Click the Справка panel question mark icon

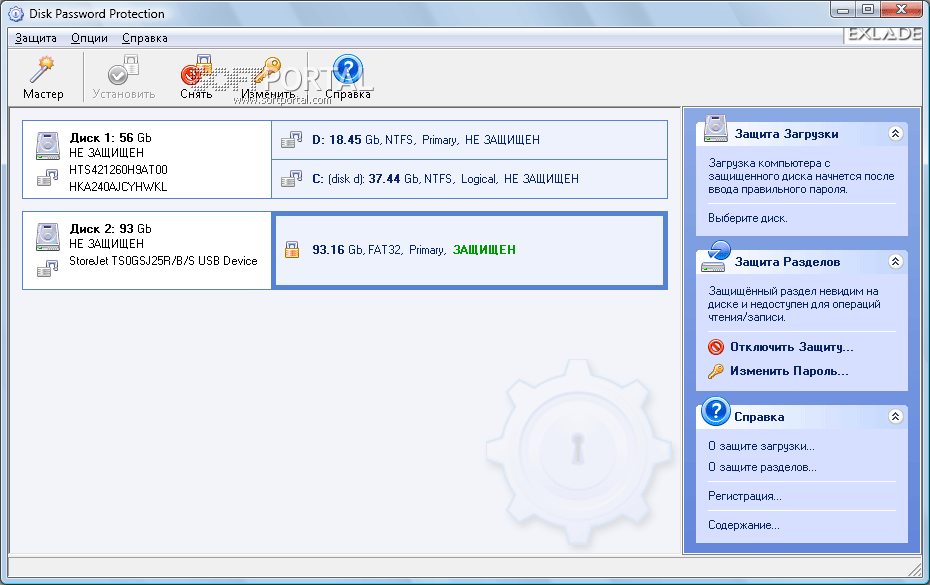point(716,411)
